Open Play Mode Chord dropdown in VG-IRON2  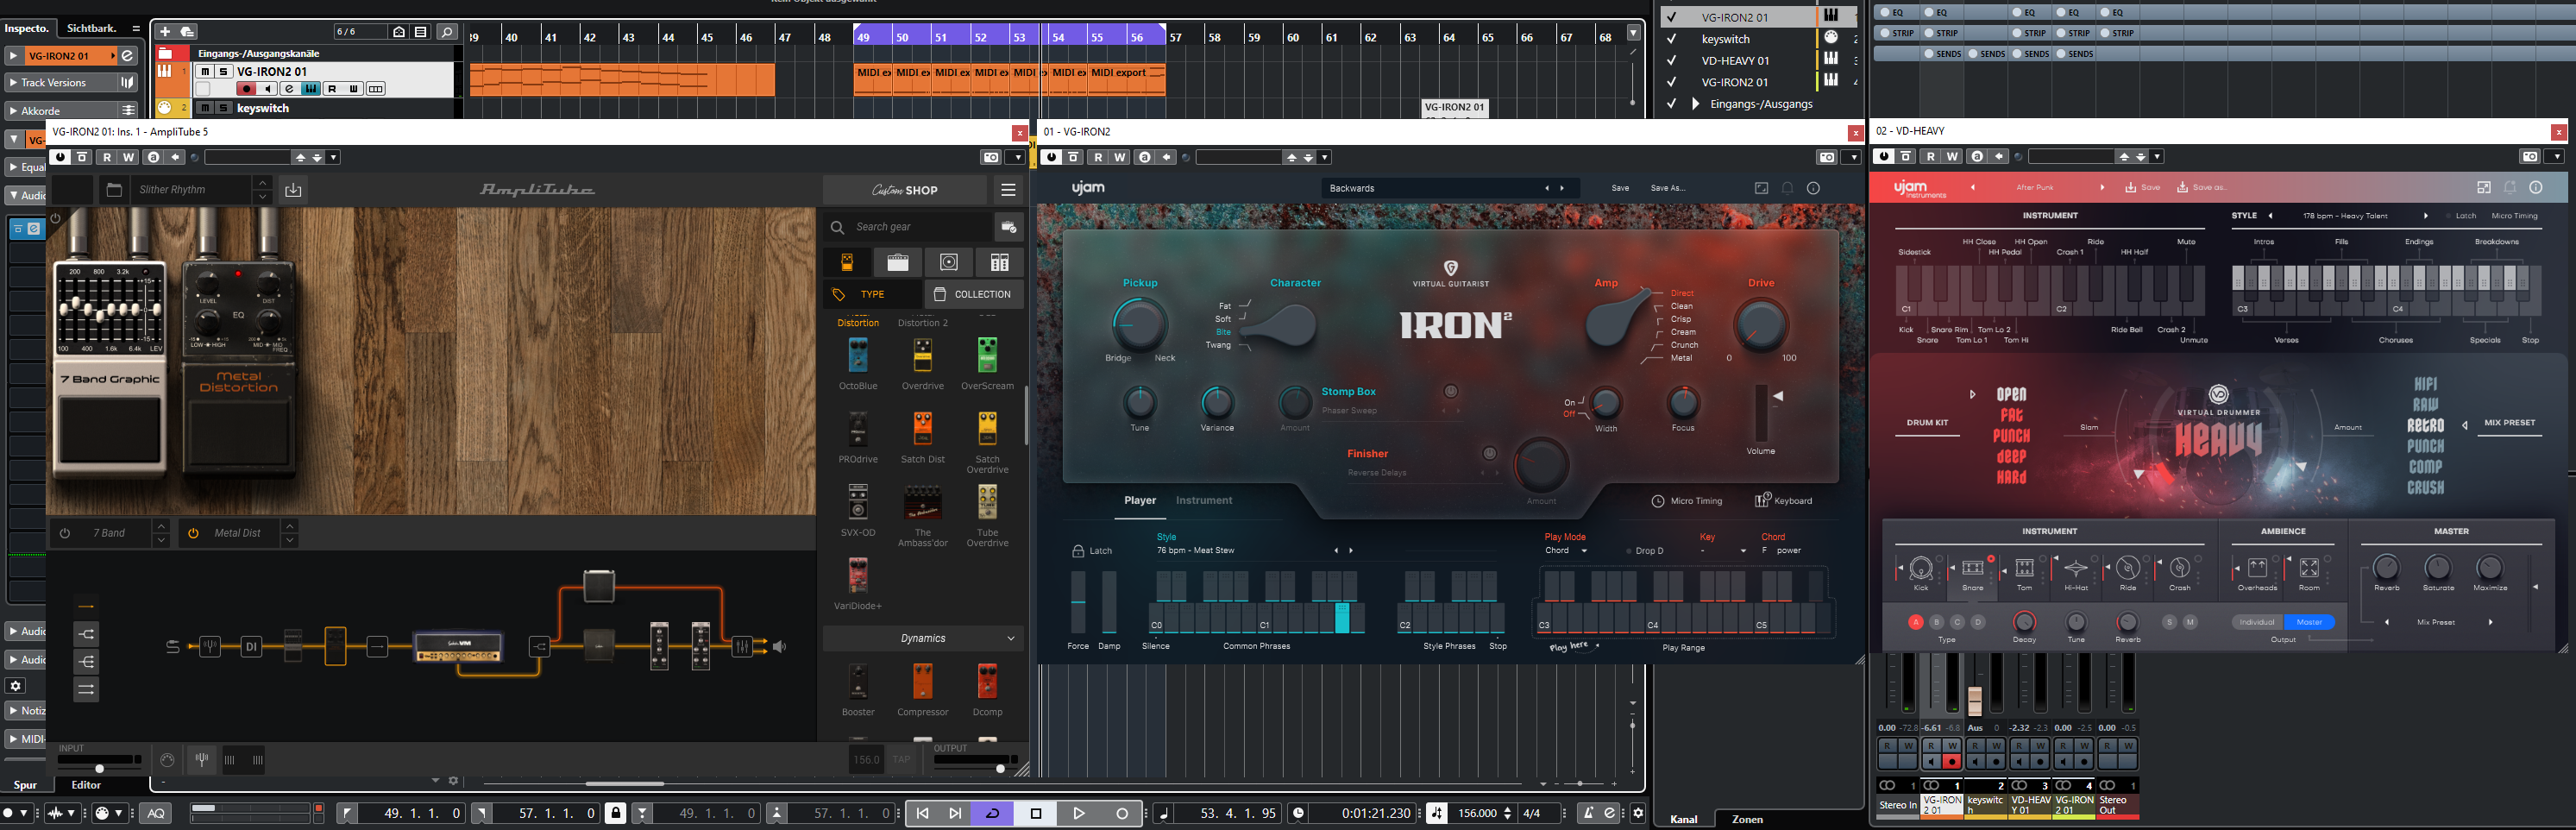(1566, 551)
